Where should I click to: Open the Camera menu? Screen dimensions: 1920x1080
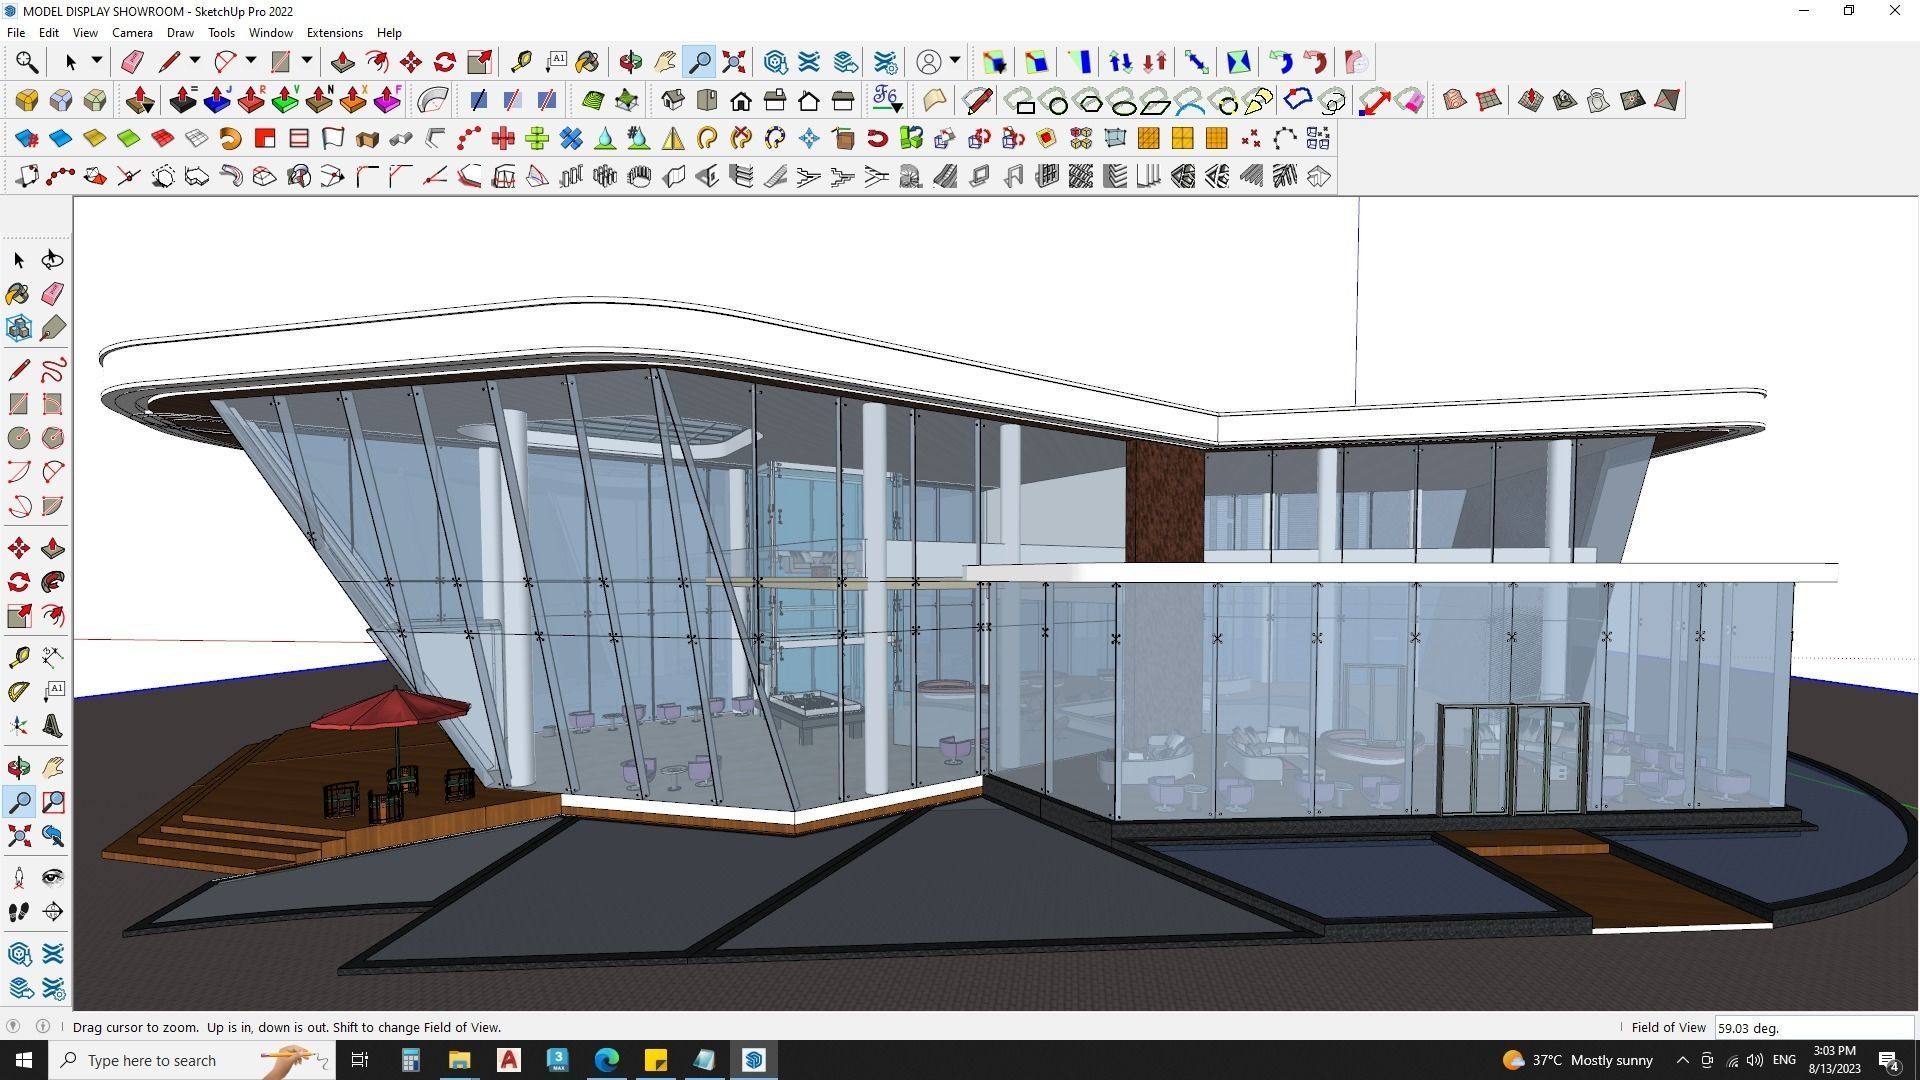[x=132, y=32]
